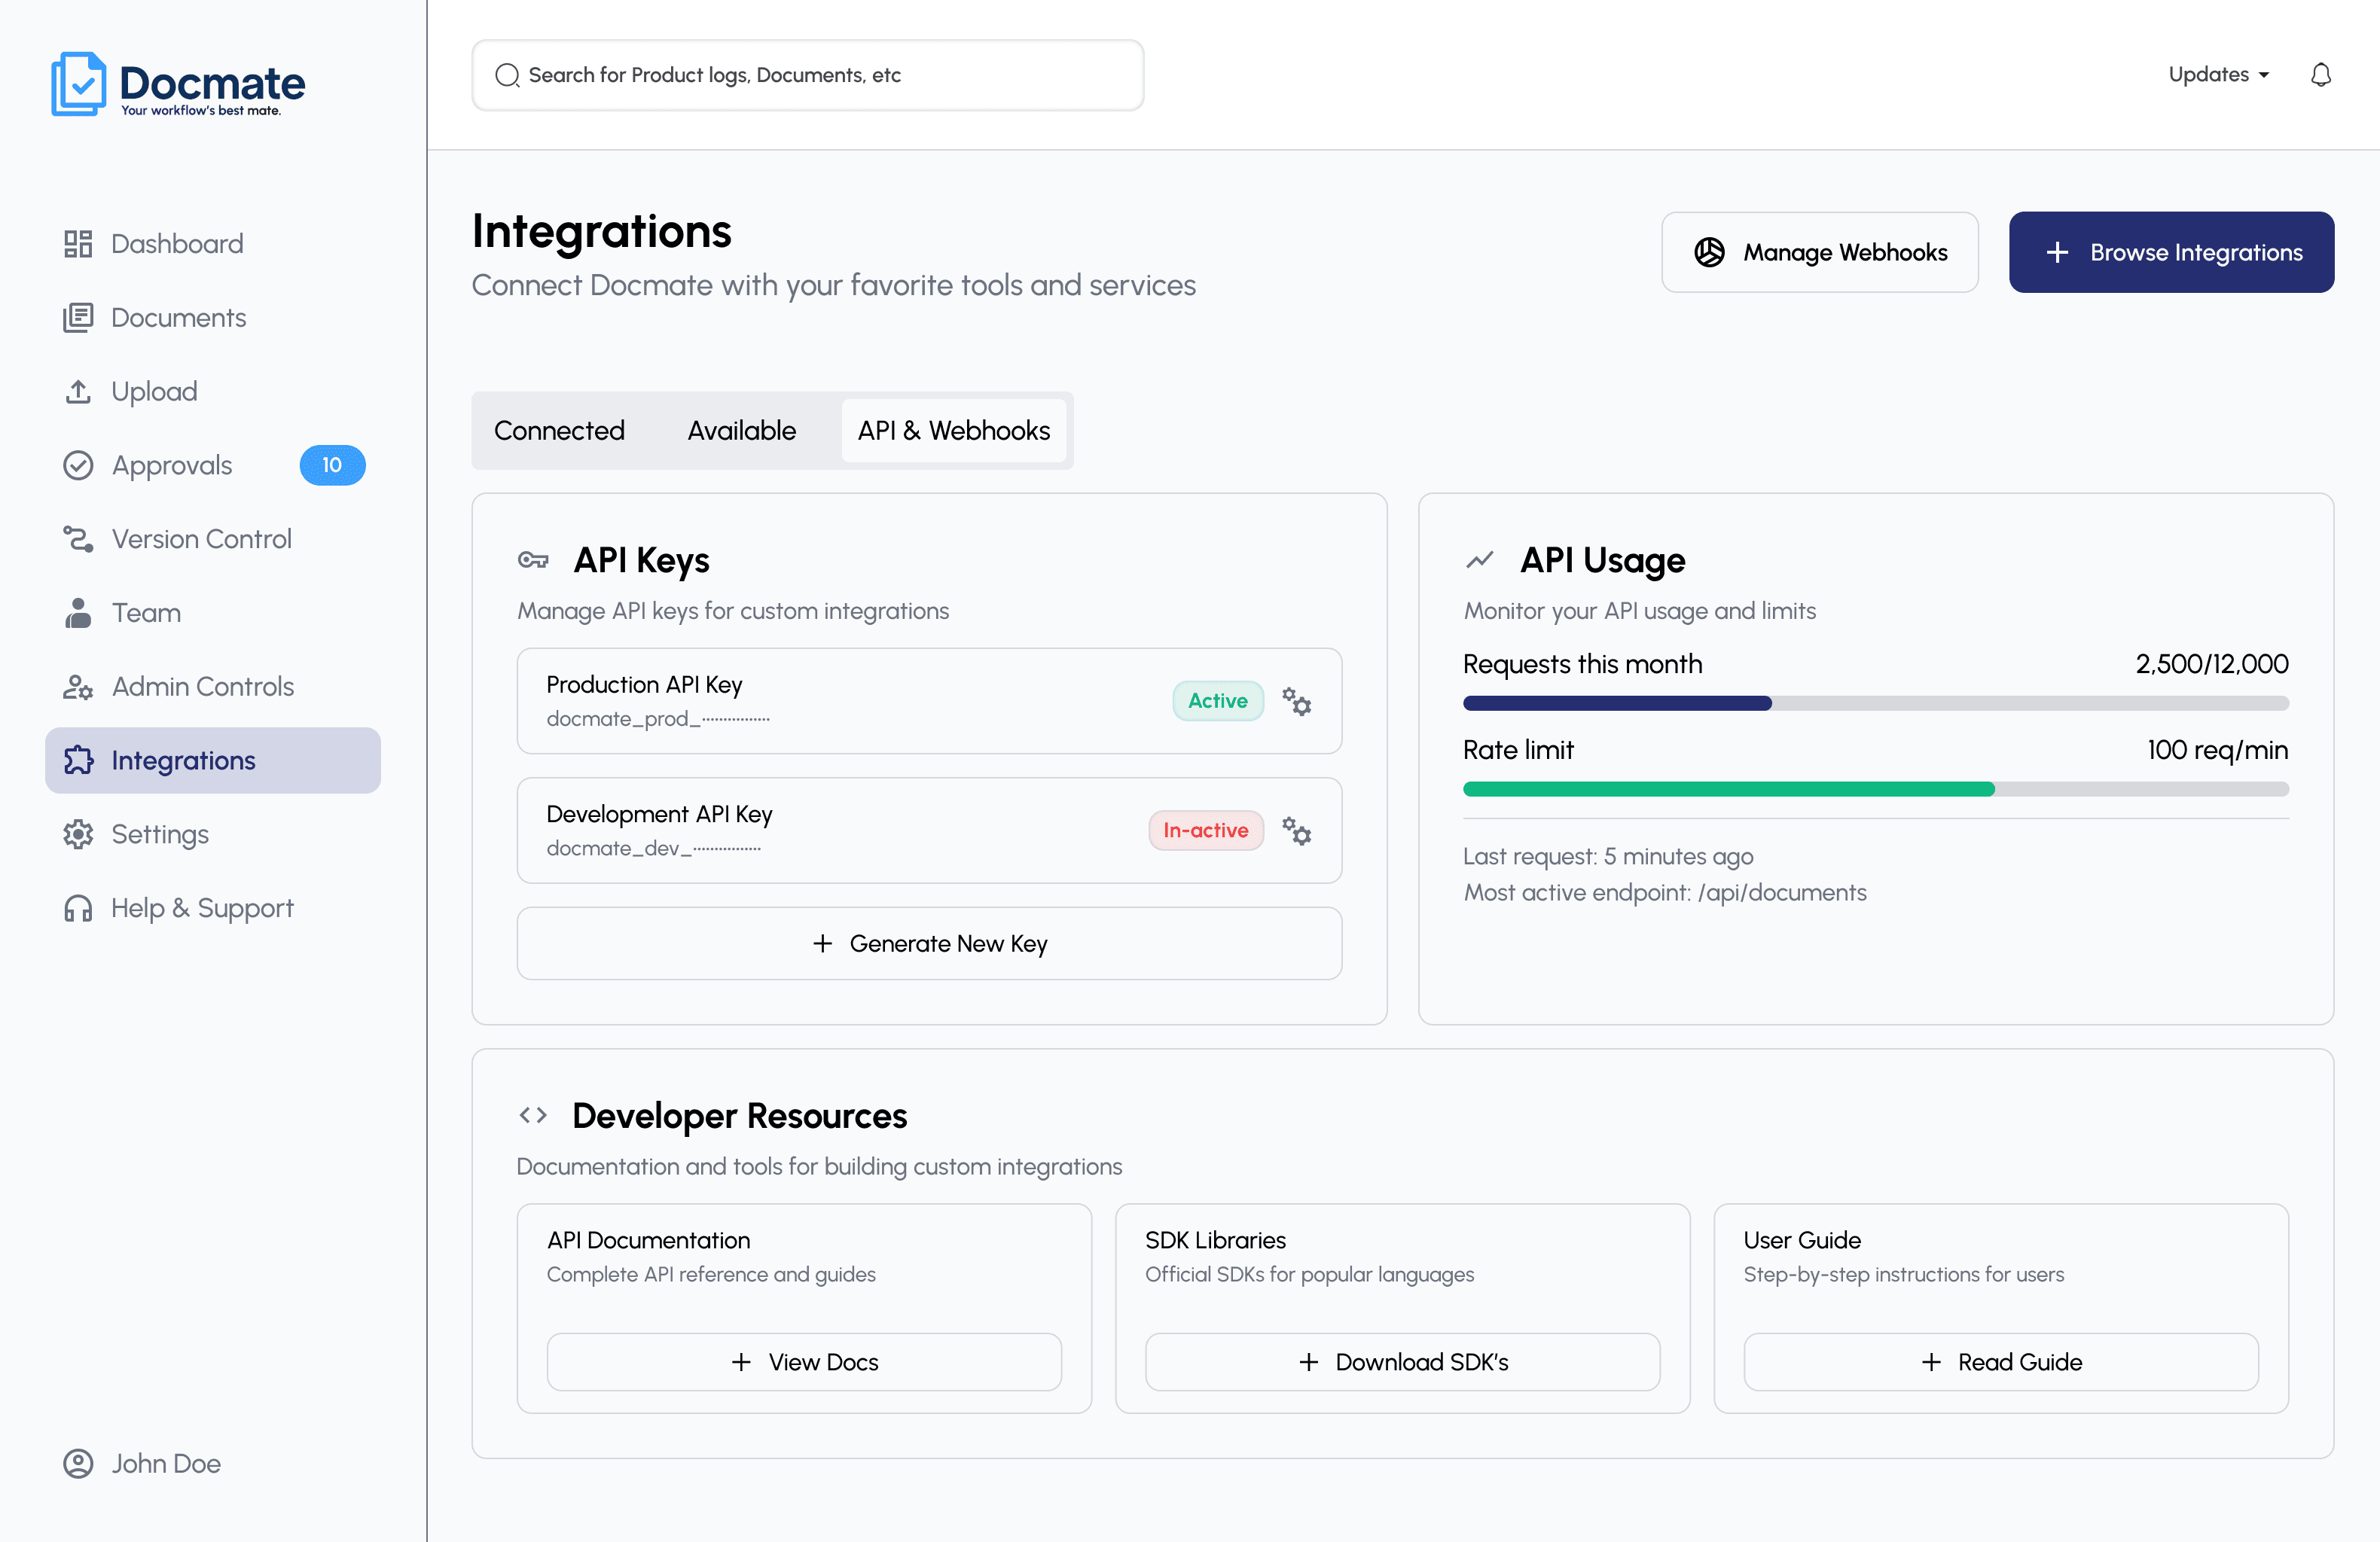2380x1542 pixels.
Task: Open the Team page
Action: coord(213,613)
